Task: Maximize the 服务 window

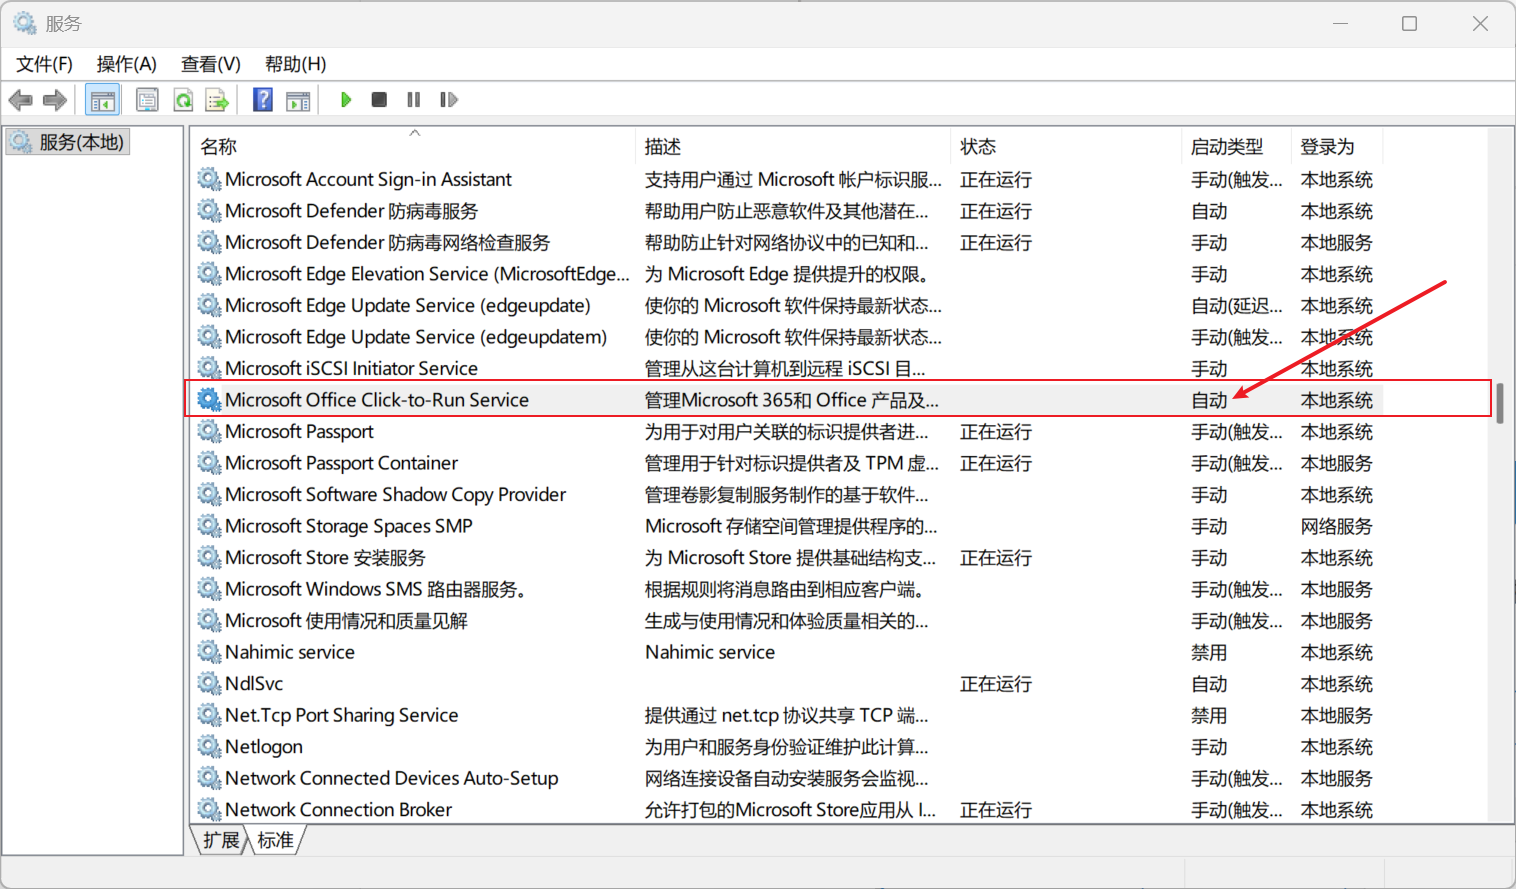Action: coord(1409,23)
